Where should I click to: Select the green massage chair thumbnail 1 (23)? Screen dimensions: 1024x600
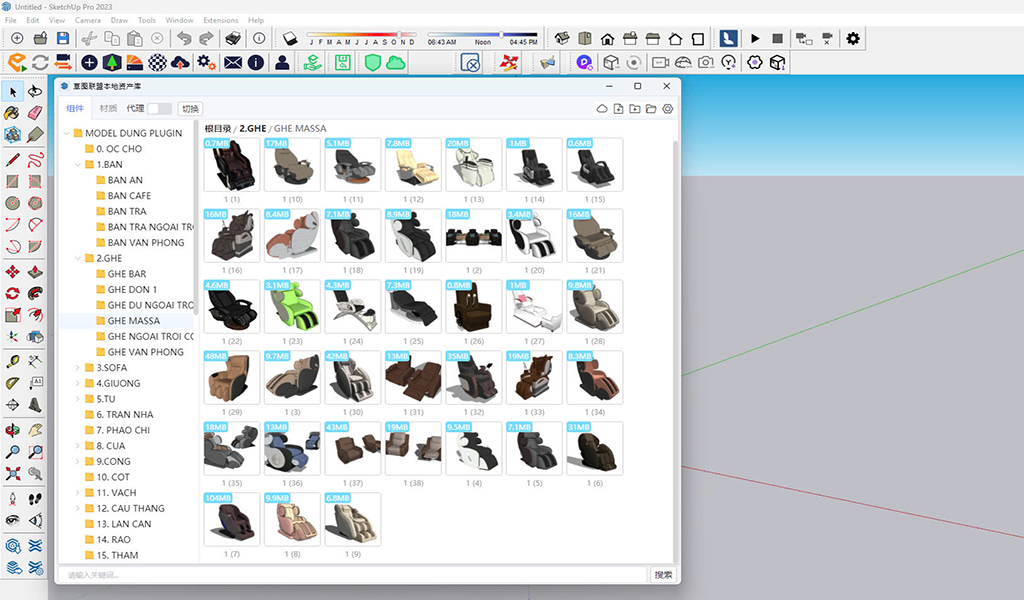(292, 305)
